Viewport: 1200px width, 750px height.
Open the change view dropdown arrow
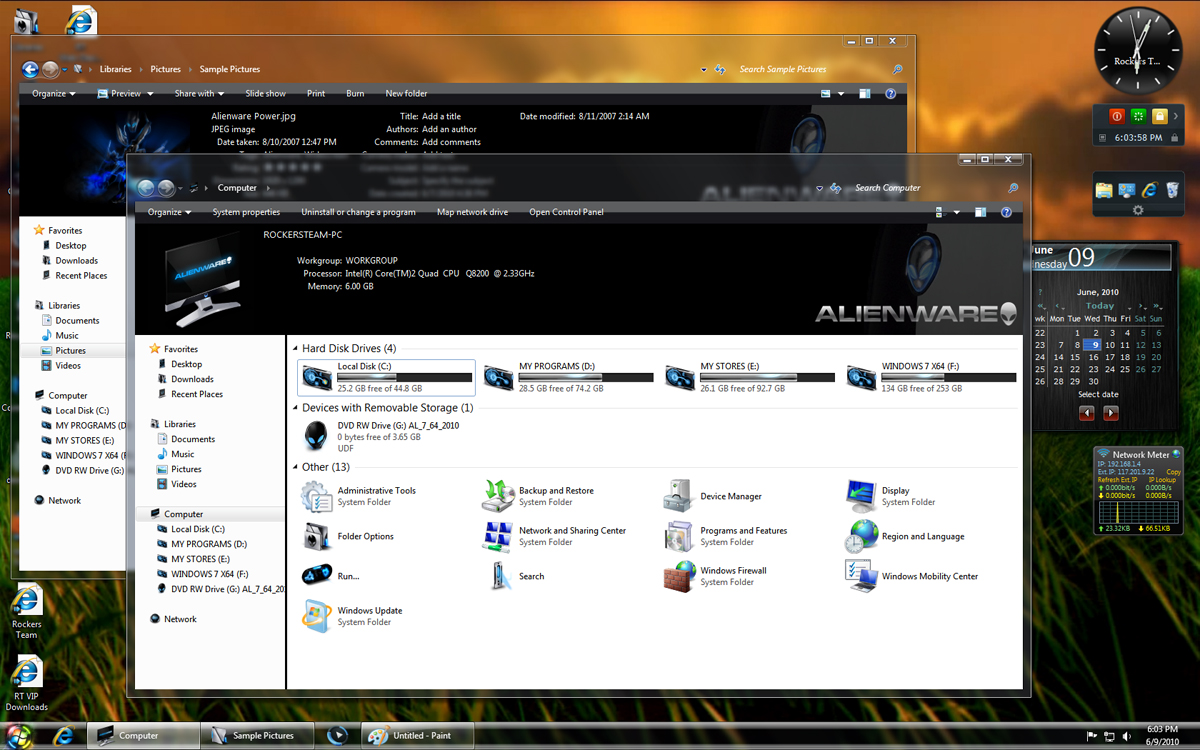pyautogui.click(x=957, y=212)
